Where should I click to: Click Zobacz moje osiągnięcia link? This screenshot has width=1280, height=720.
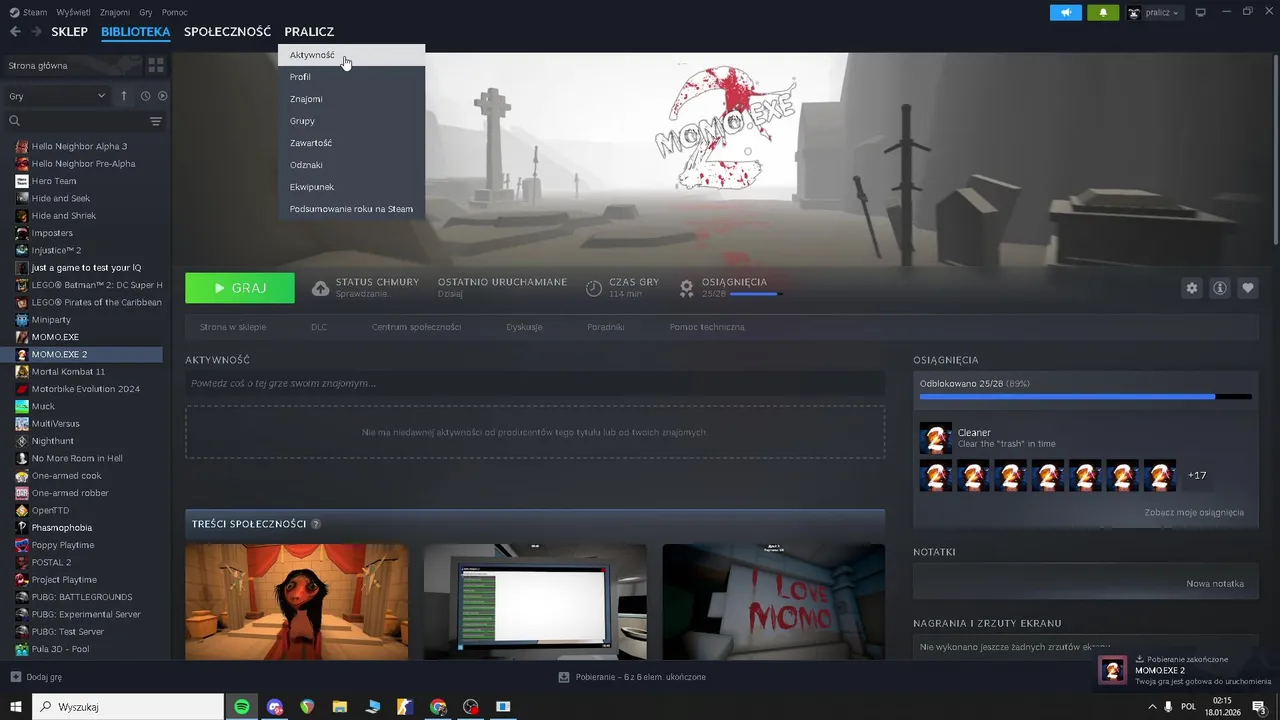(1194, 512)
